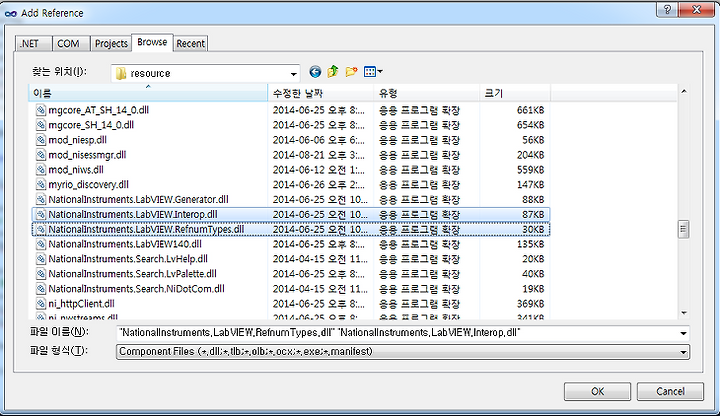Click the 661KB size cell

[530, 110]
